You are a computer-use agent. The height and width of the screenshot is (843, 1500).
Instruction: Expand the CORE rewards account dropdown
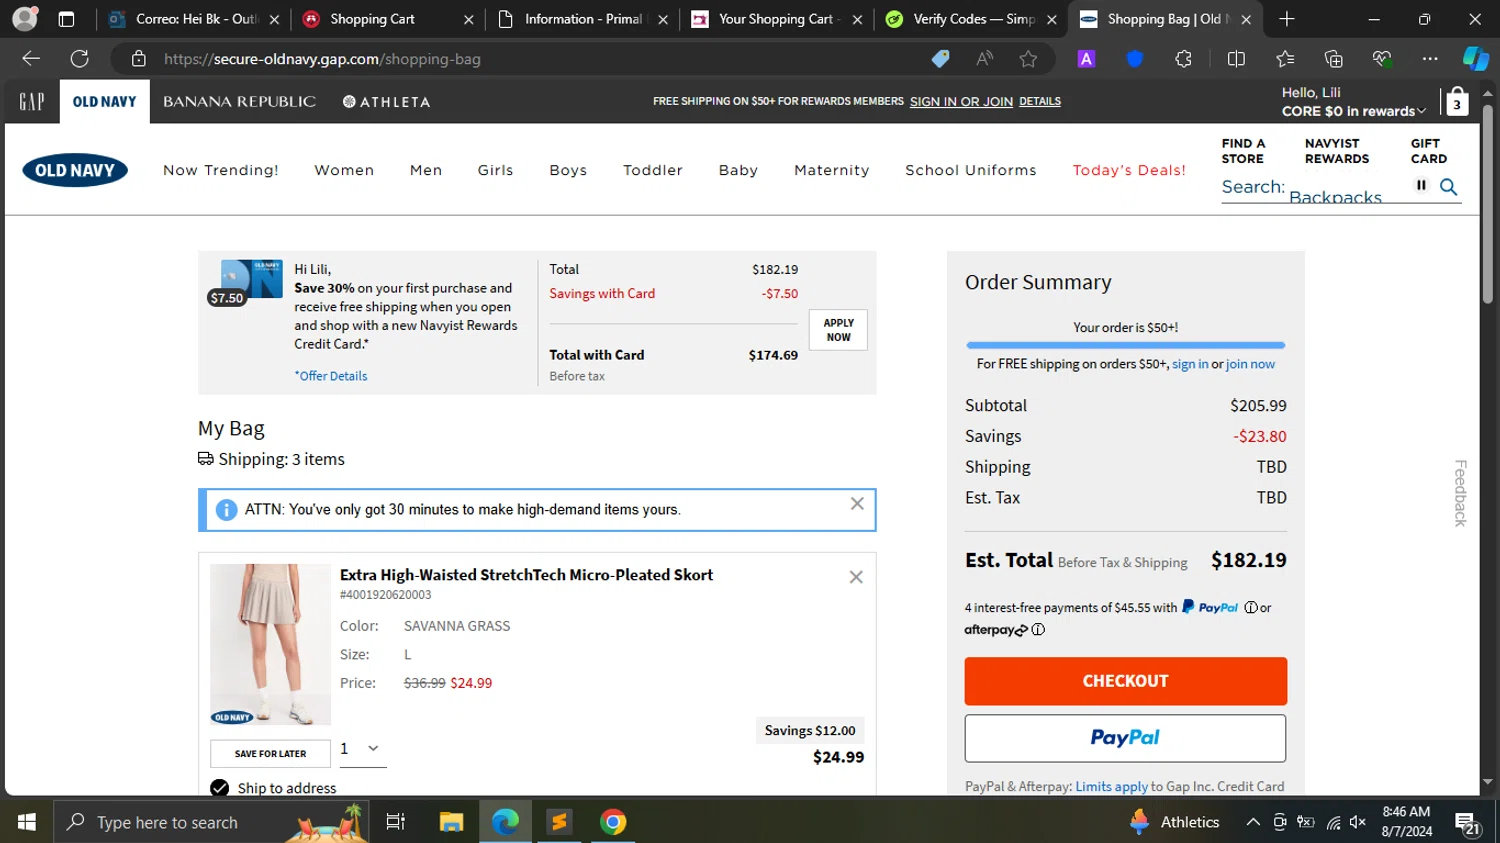click(1354, 111)
